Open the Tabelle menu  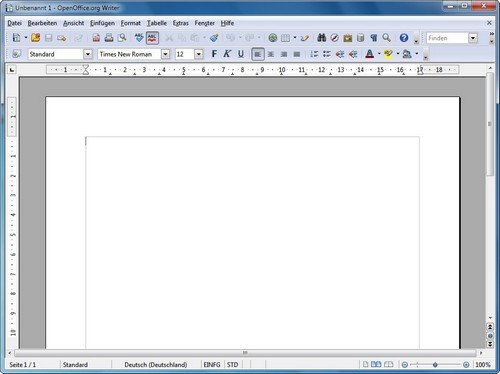click(x=157, y=23)
